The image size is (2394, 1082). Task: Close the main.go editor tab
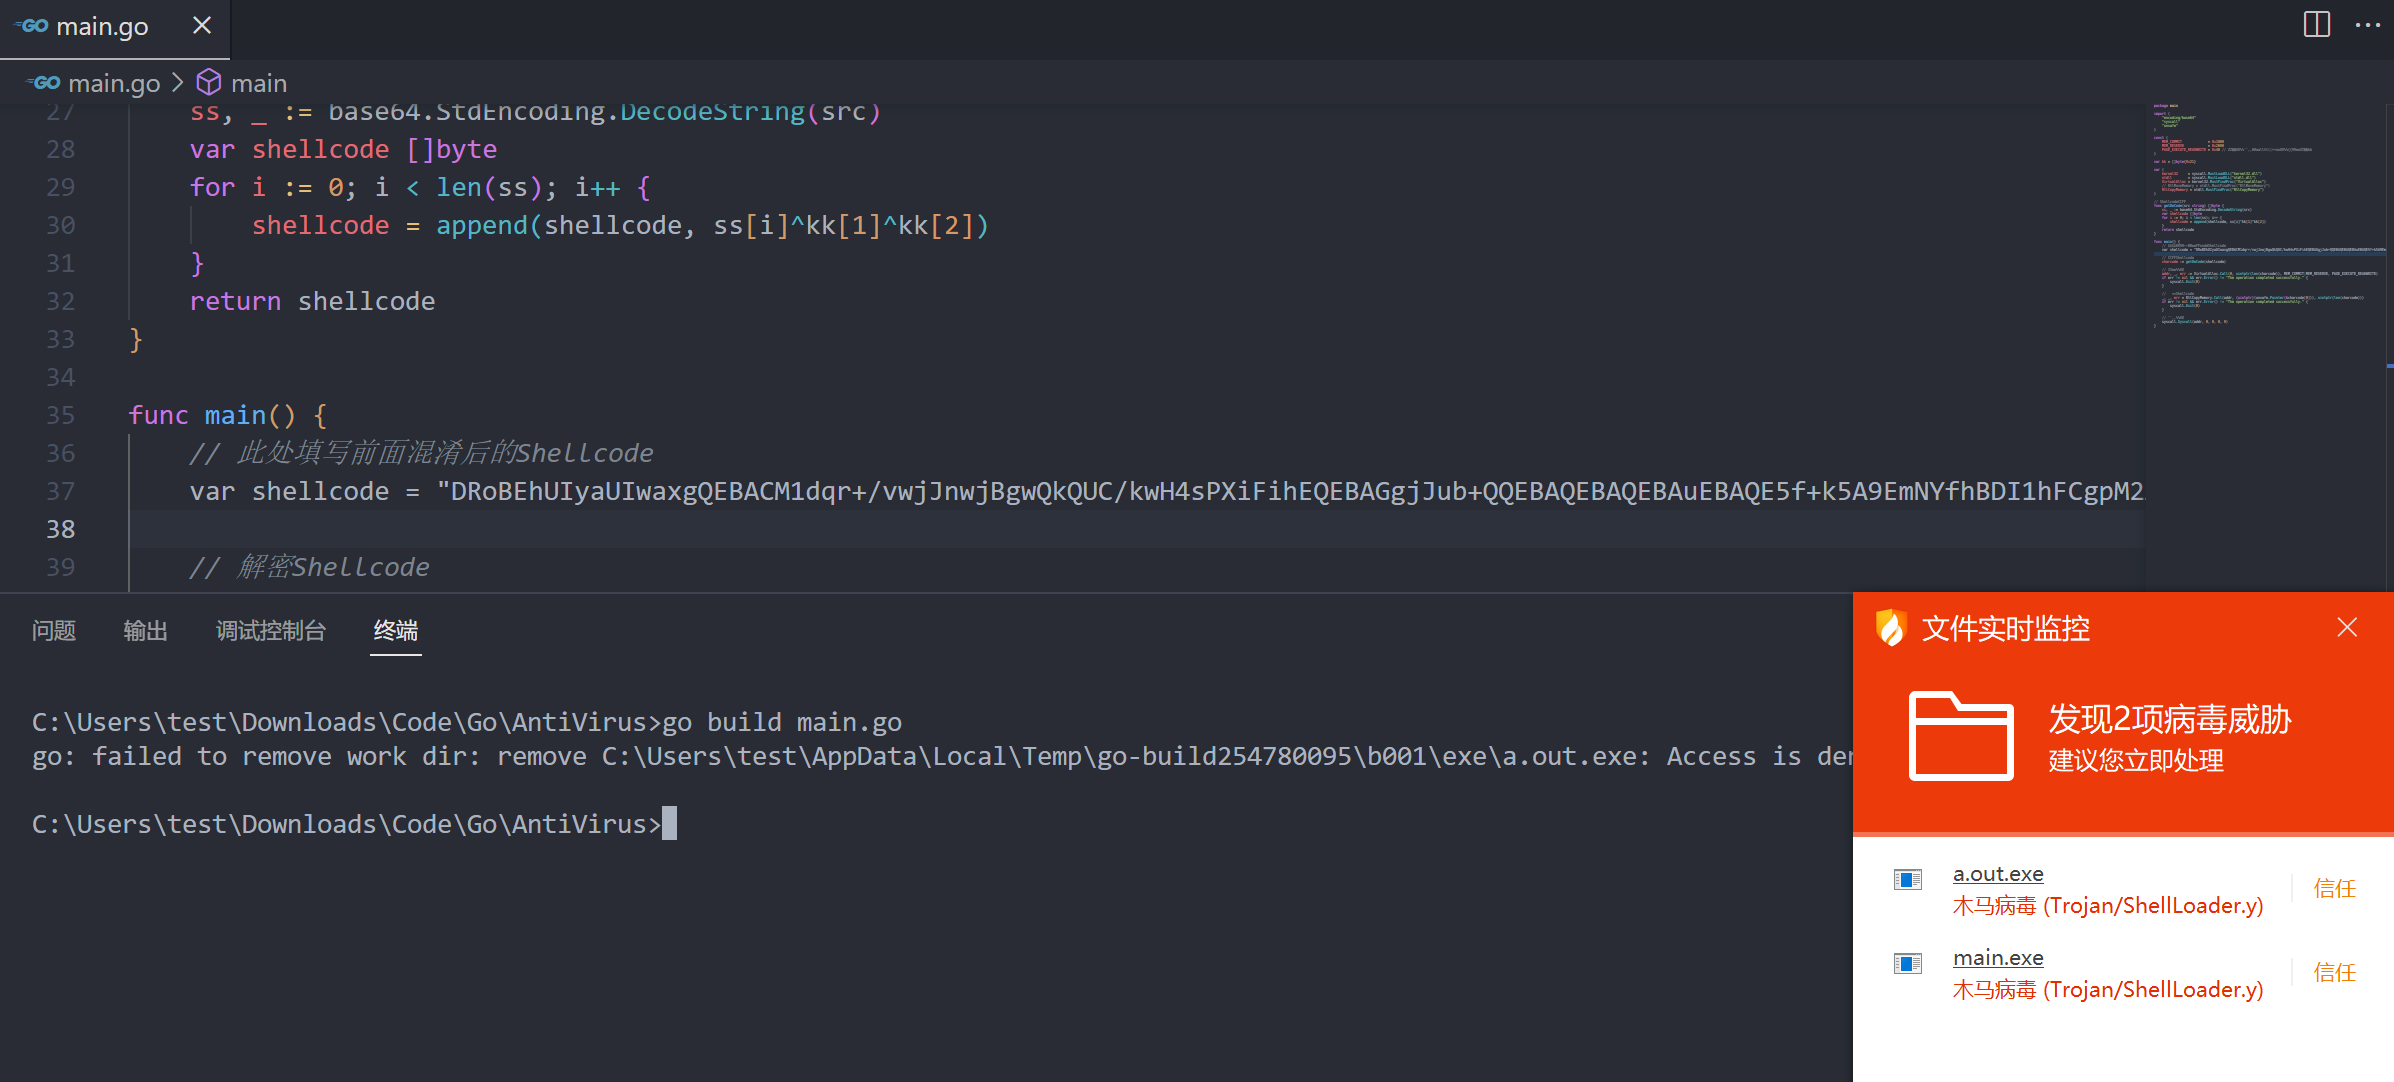pyautogui.click(x=202, y=25)
